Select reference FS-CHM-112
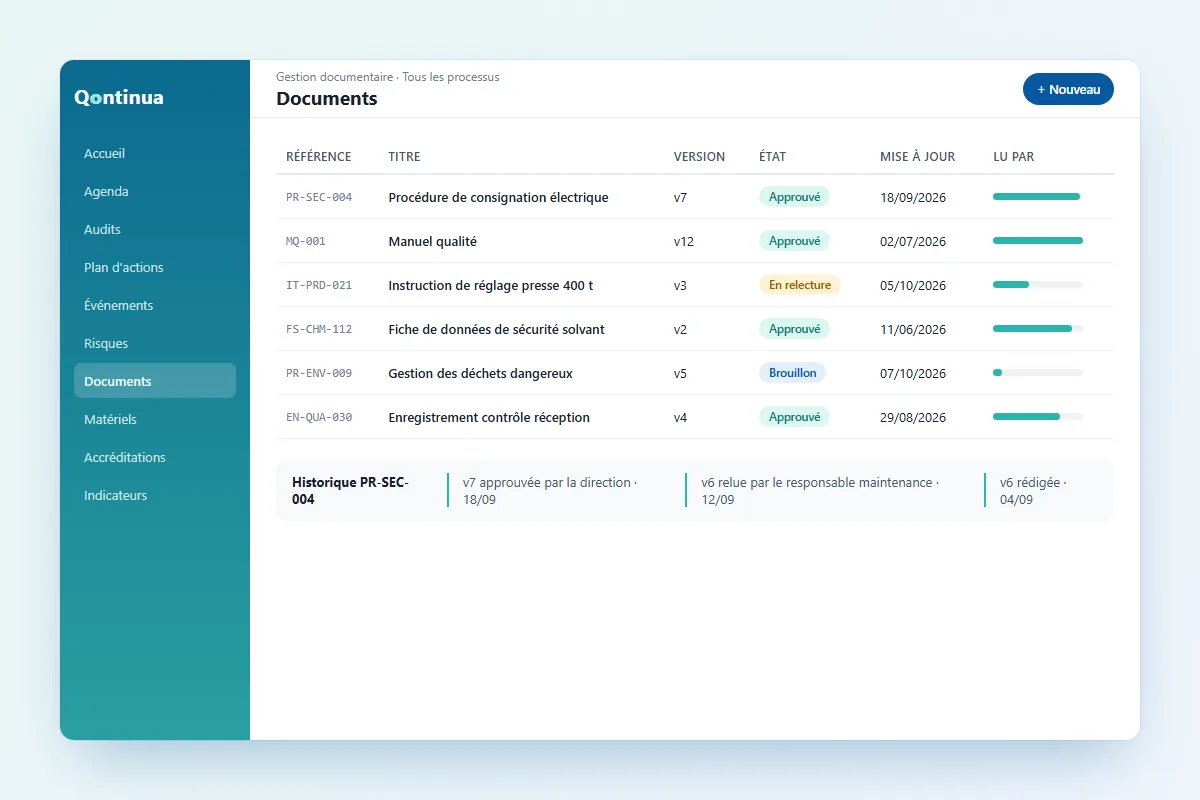 click(319, 329)
